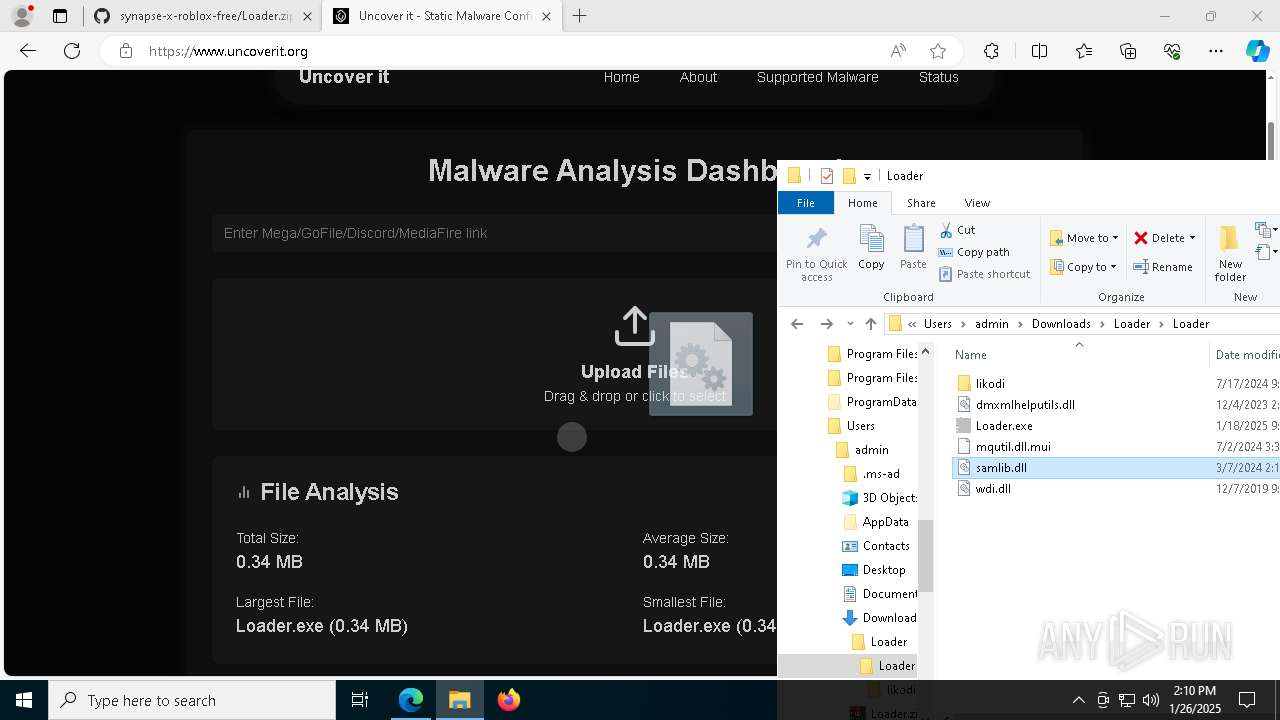This screenshot has width=1280, height=720.
Task: Switch to synapse-x-roblox-free GitHub tab
Action: [203, 16]
